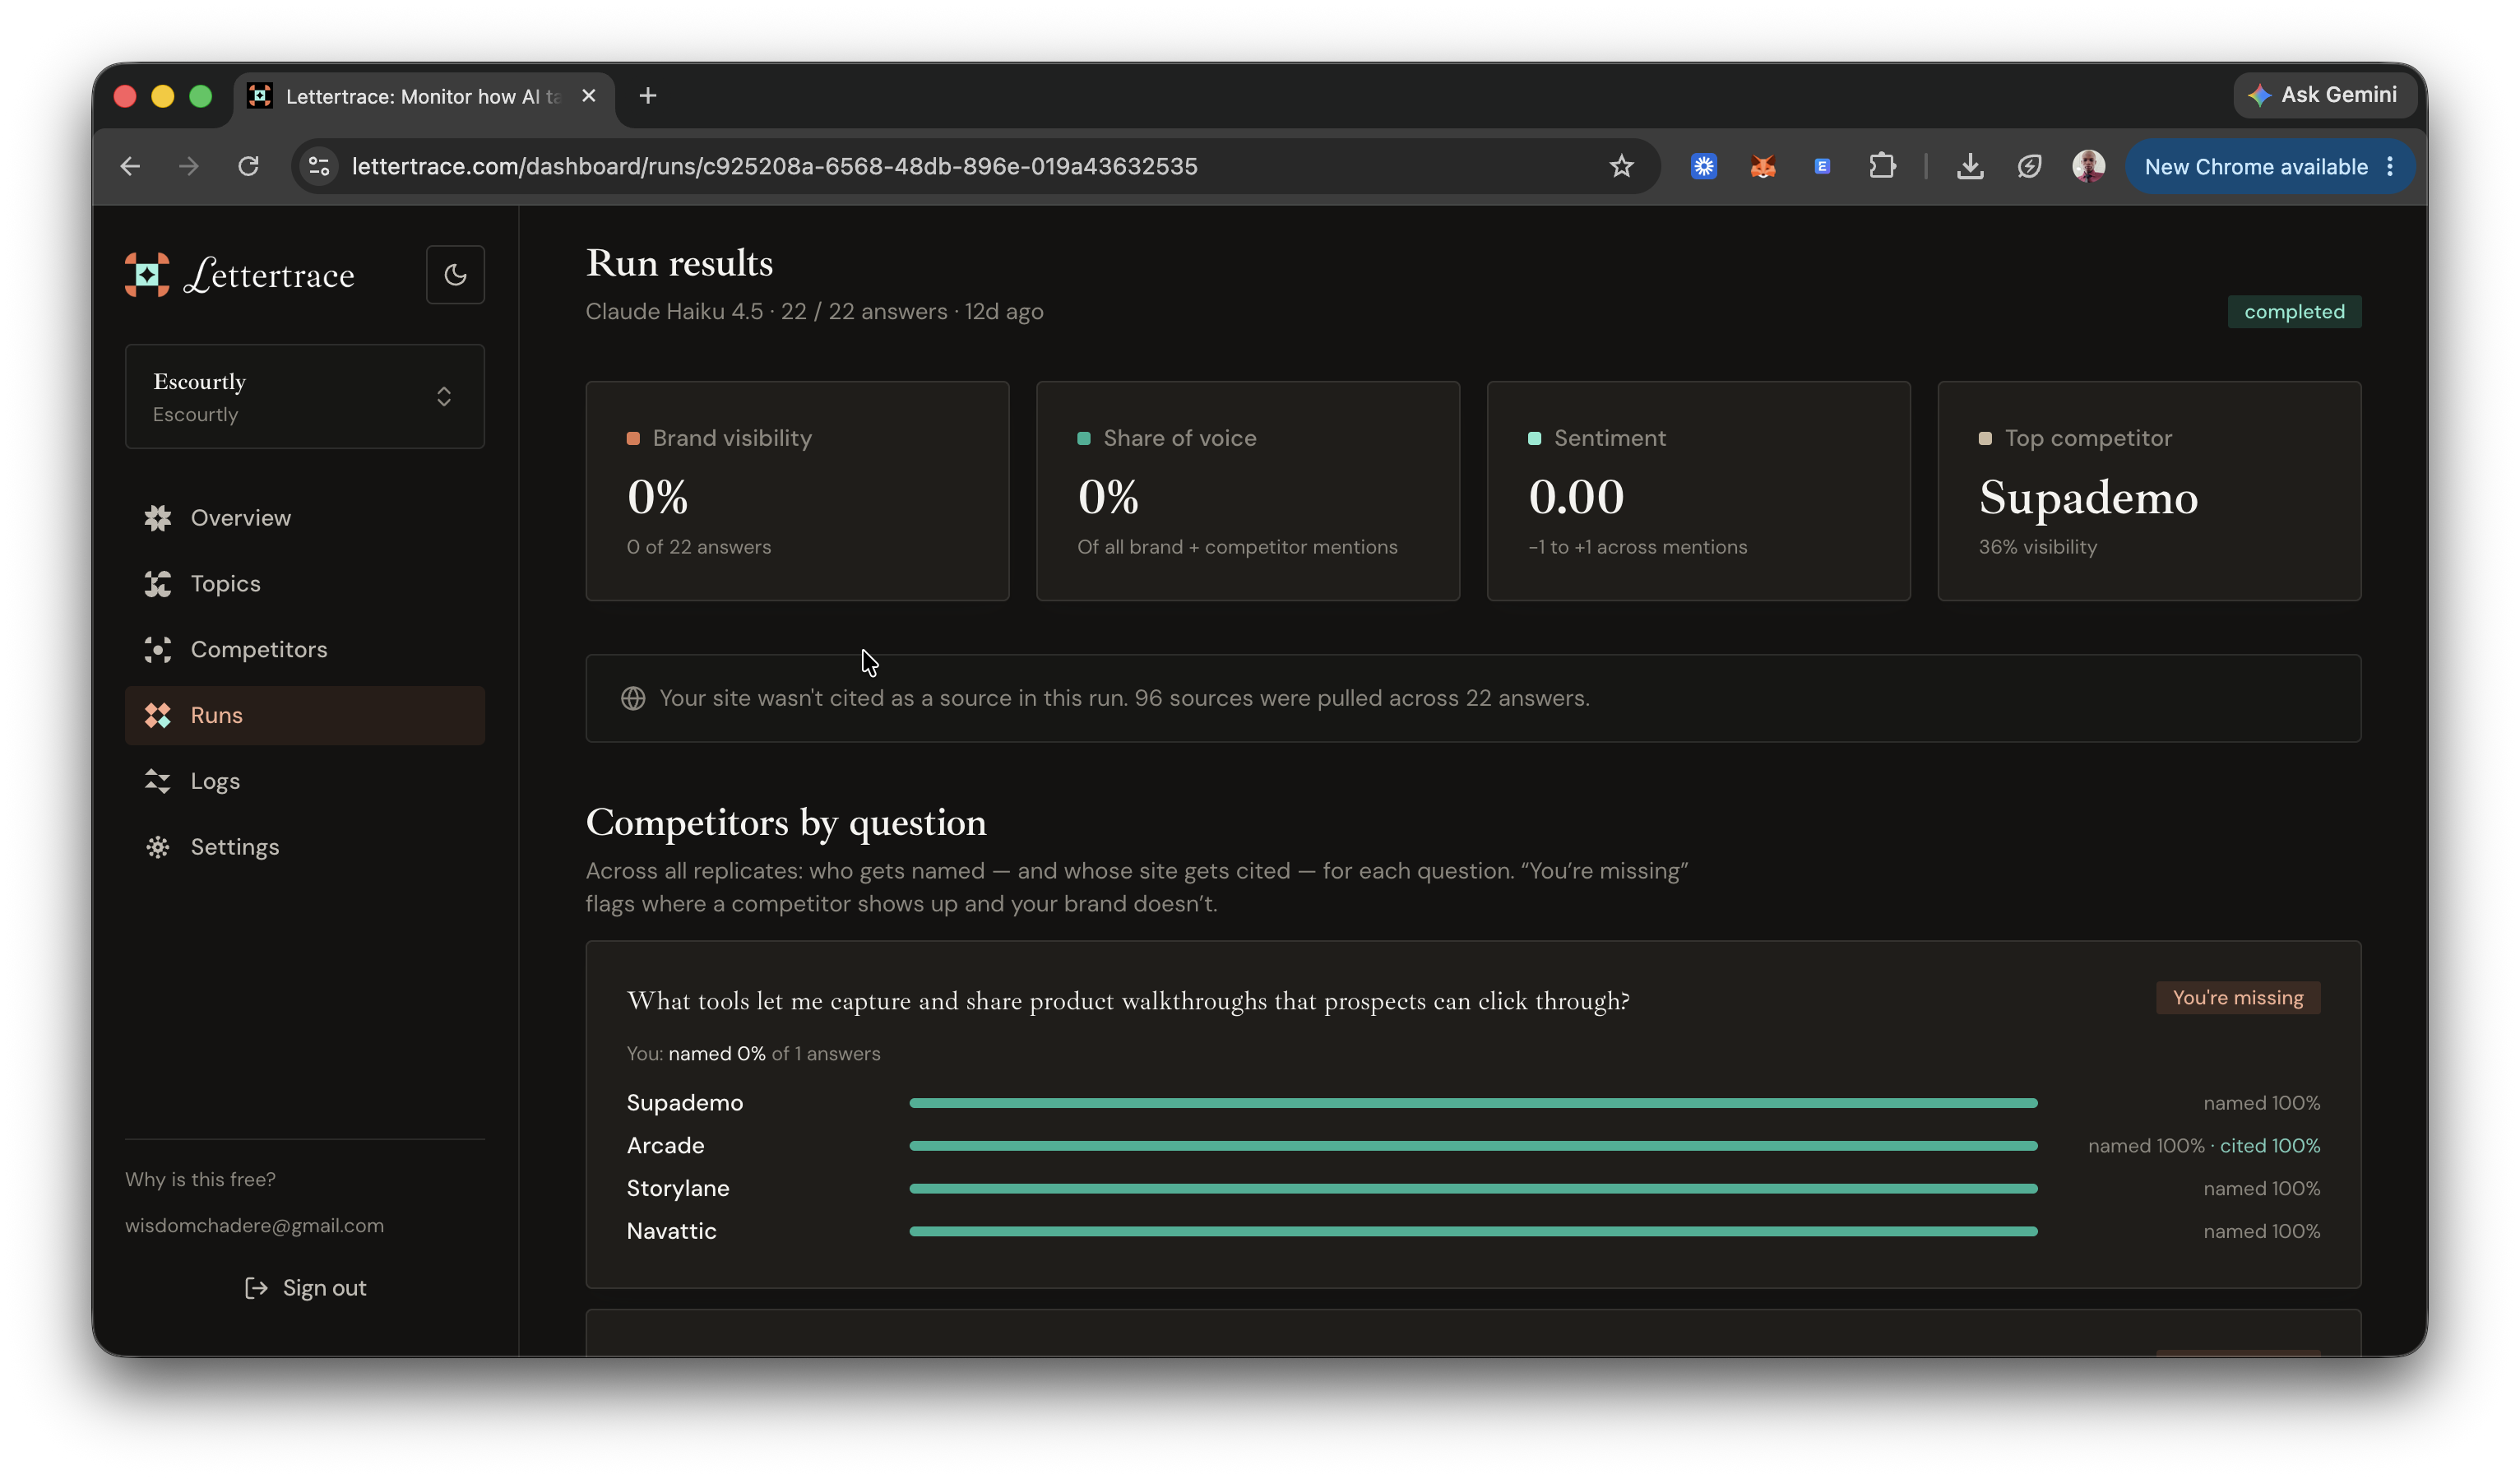Open the Escourtly workspace selector
This screenshot has height=1479, width=2520.
[x=305, y=397]
